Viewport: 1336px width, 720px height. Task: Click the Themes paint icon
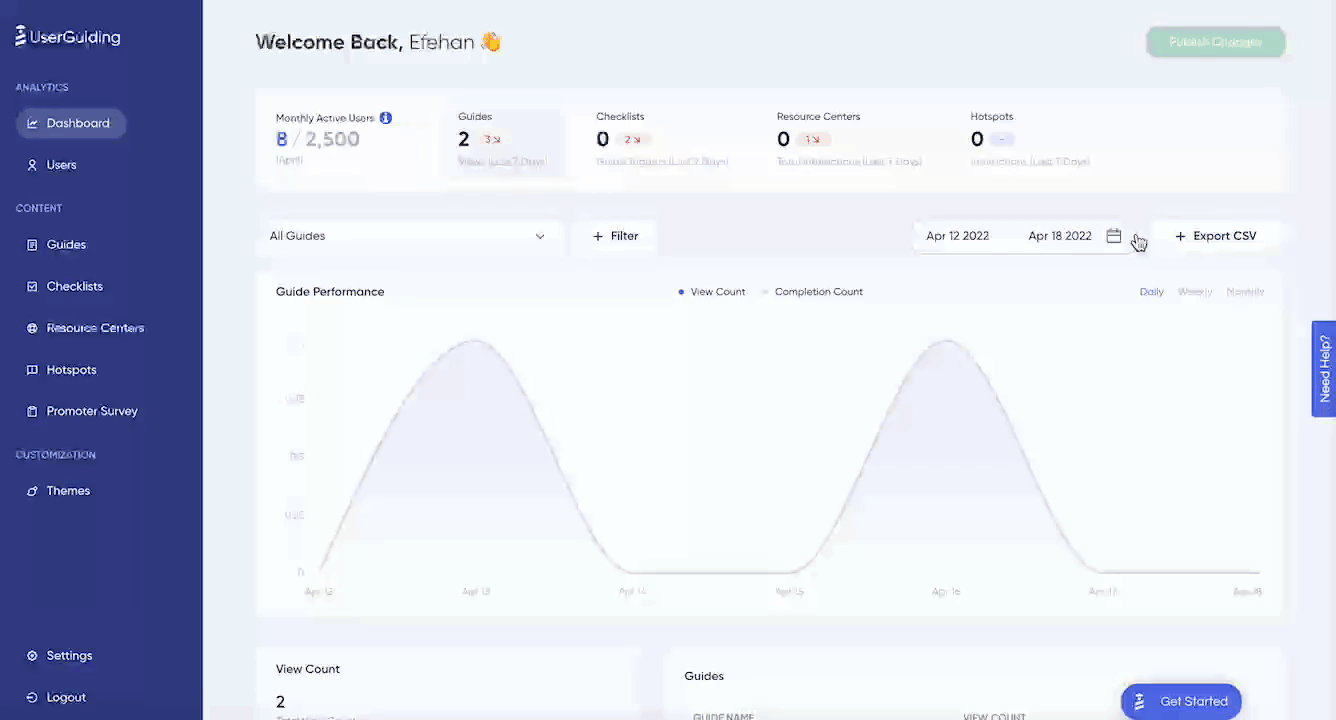32,491
